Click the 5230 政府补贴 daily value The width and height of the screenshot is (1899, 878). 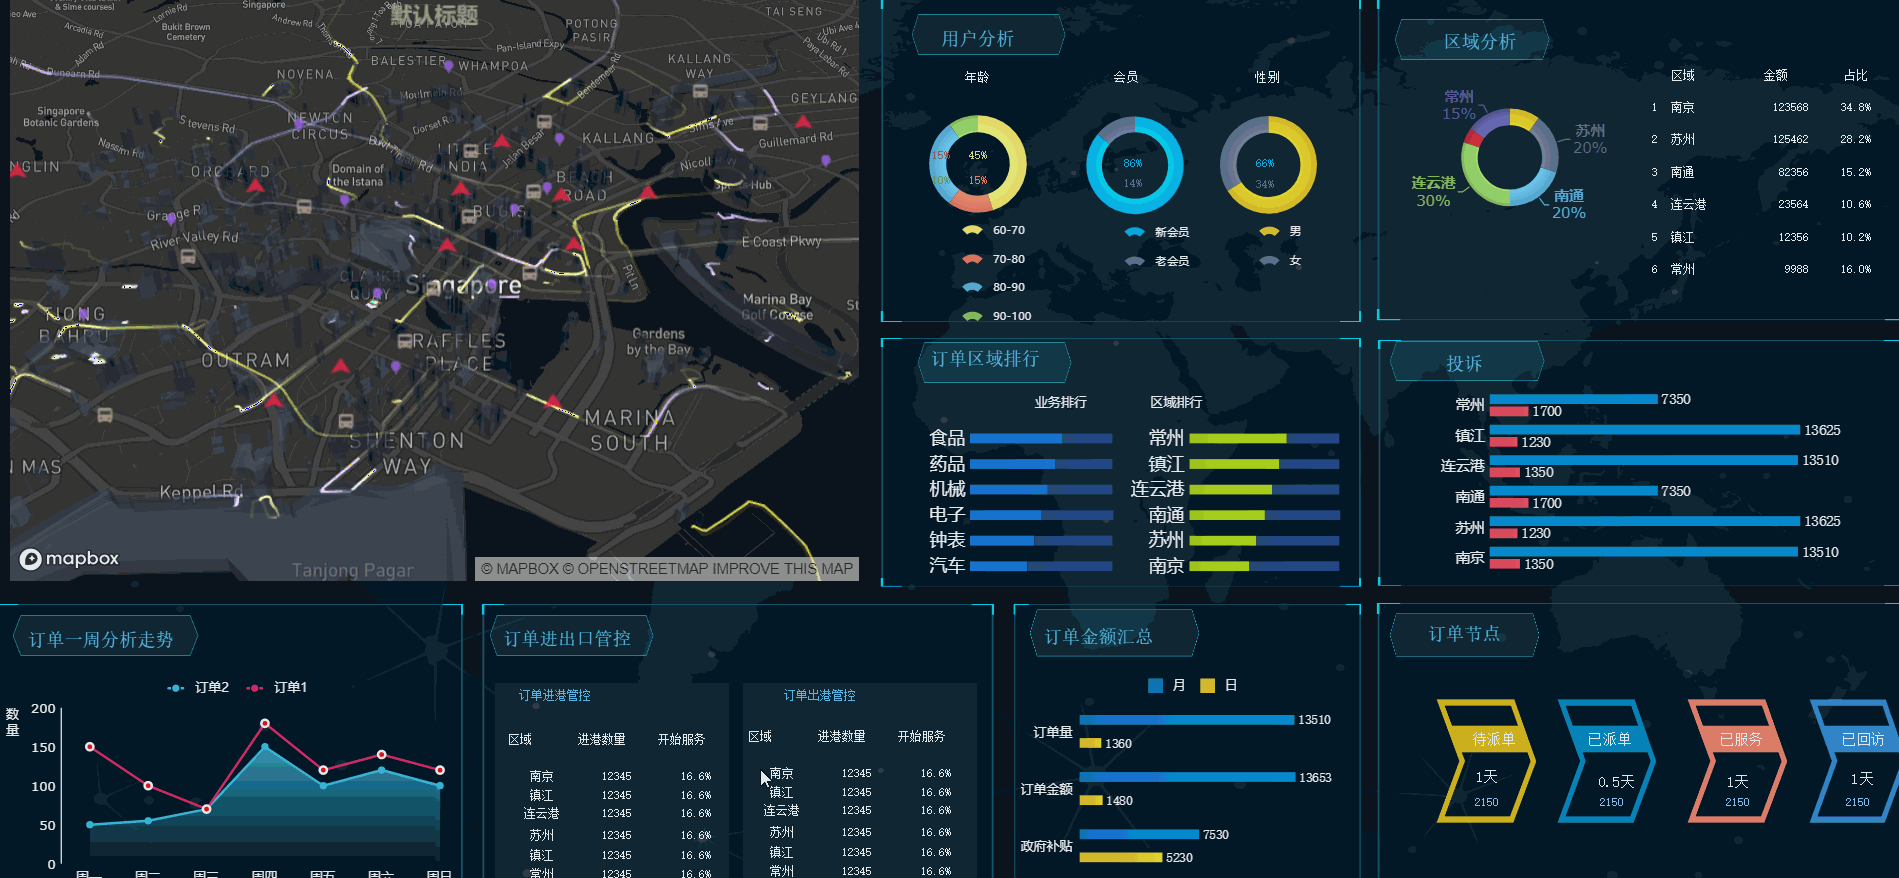1179,857
